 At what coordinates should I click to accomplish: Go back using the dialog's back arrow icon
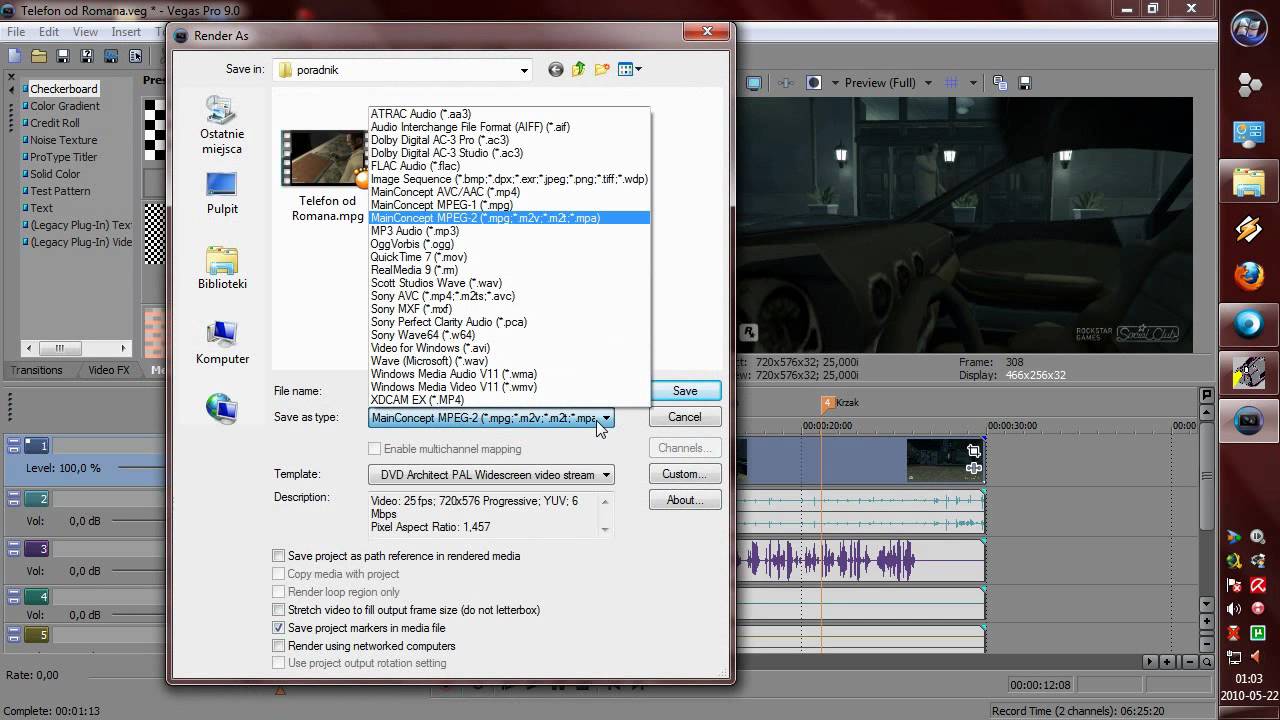(x=556, y=70)
